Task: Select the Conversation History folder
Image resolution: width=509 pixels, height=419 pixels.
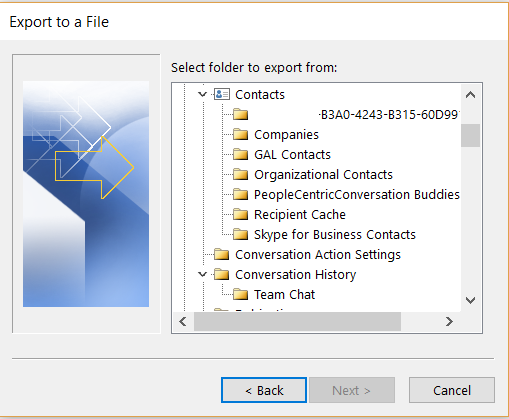Action: click(296, 274)
